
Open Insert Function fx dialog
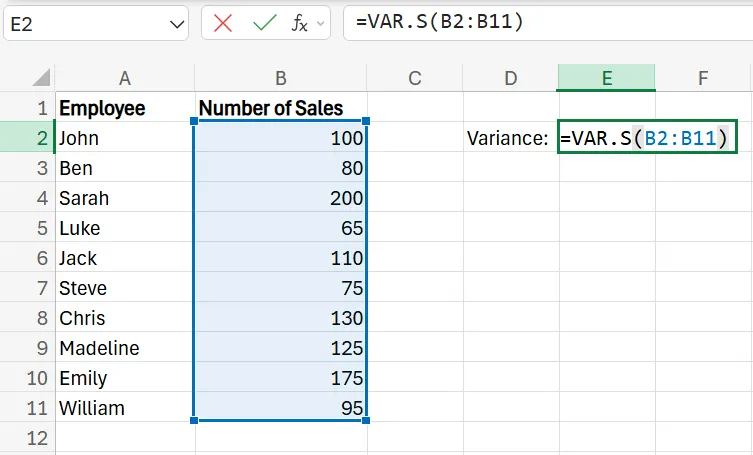299,23
